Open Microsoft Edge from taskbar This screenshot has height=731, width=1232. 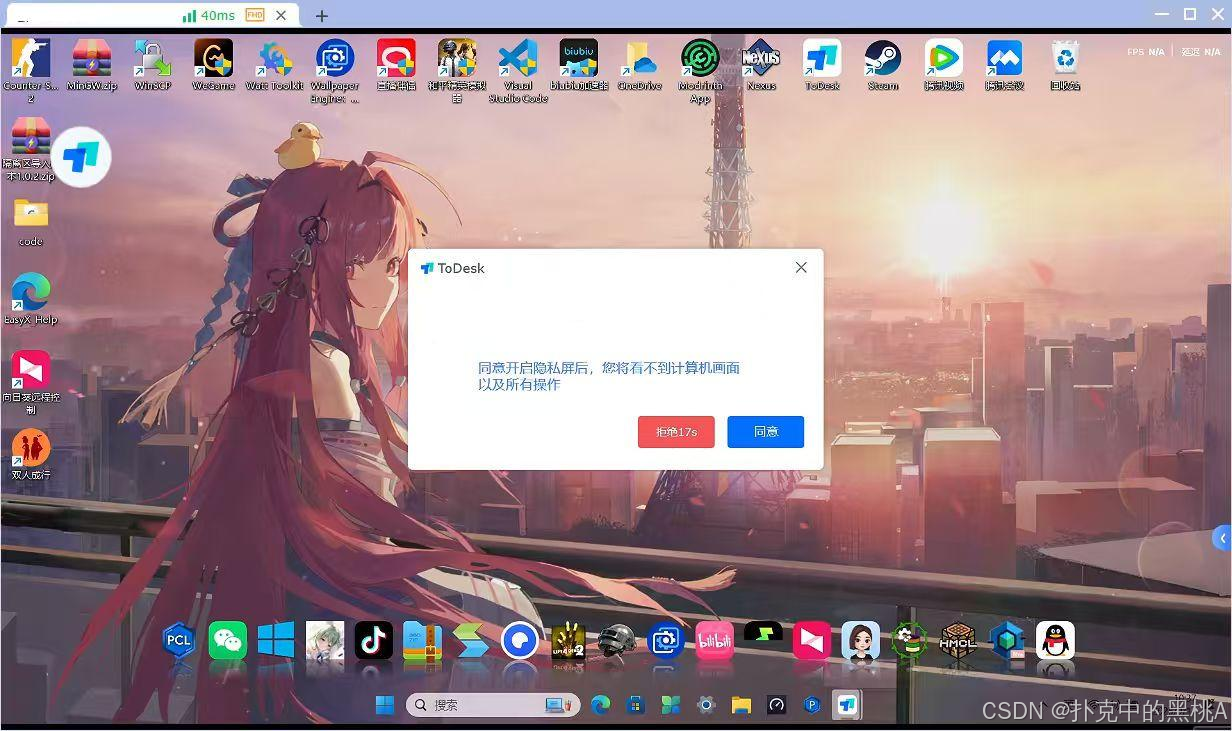pos(600,705)
